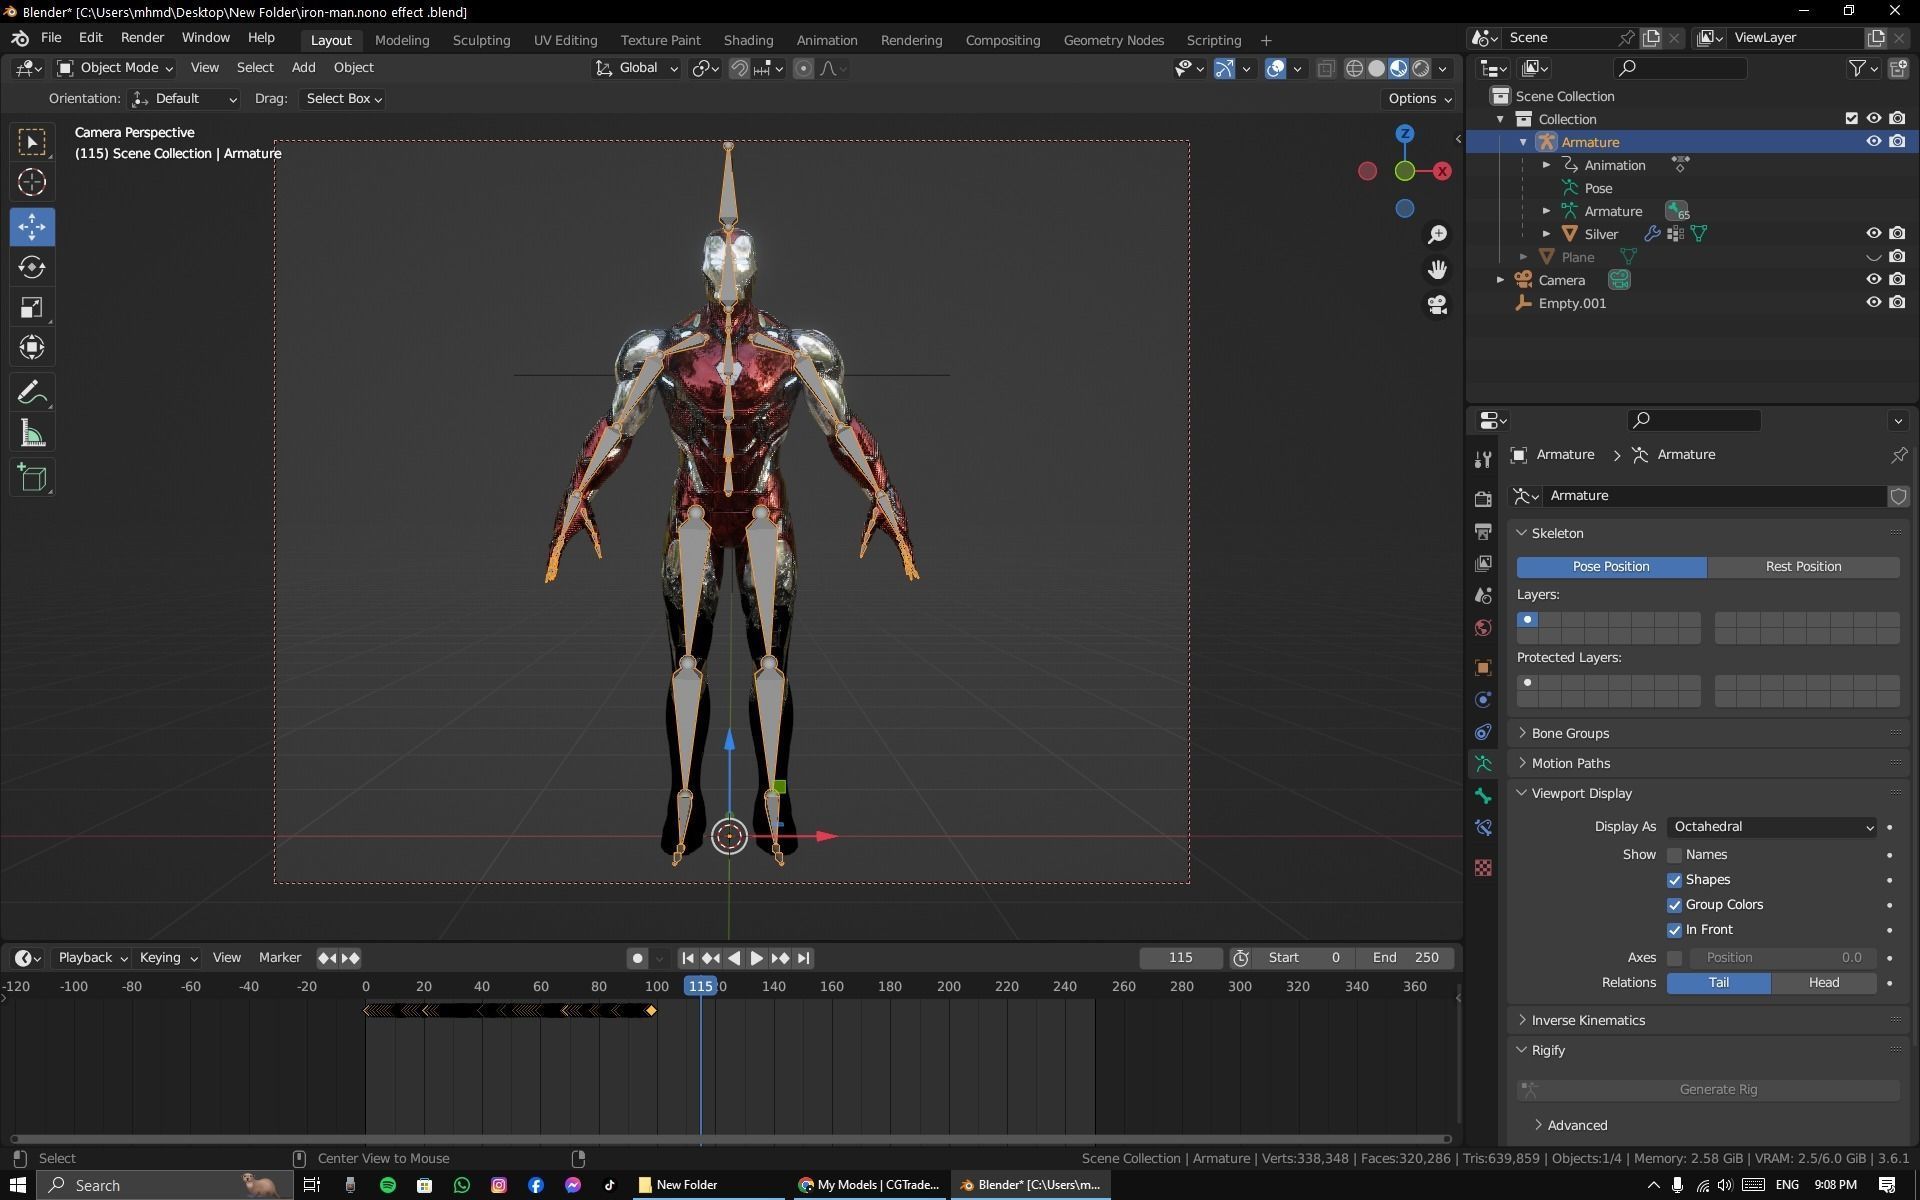Image resolution: width=1920 pixels, height=1200 pixels.
Task: Jump to timeline start frame
Action: (688, 958)
